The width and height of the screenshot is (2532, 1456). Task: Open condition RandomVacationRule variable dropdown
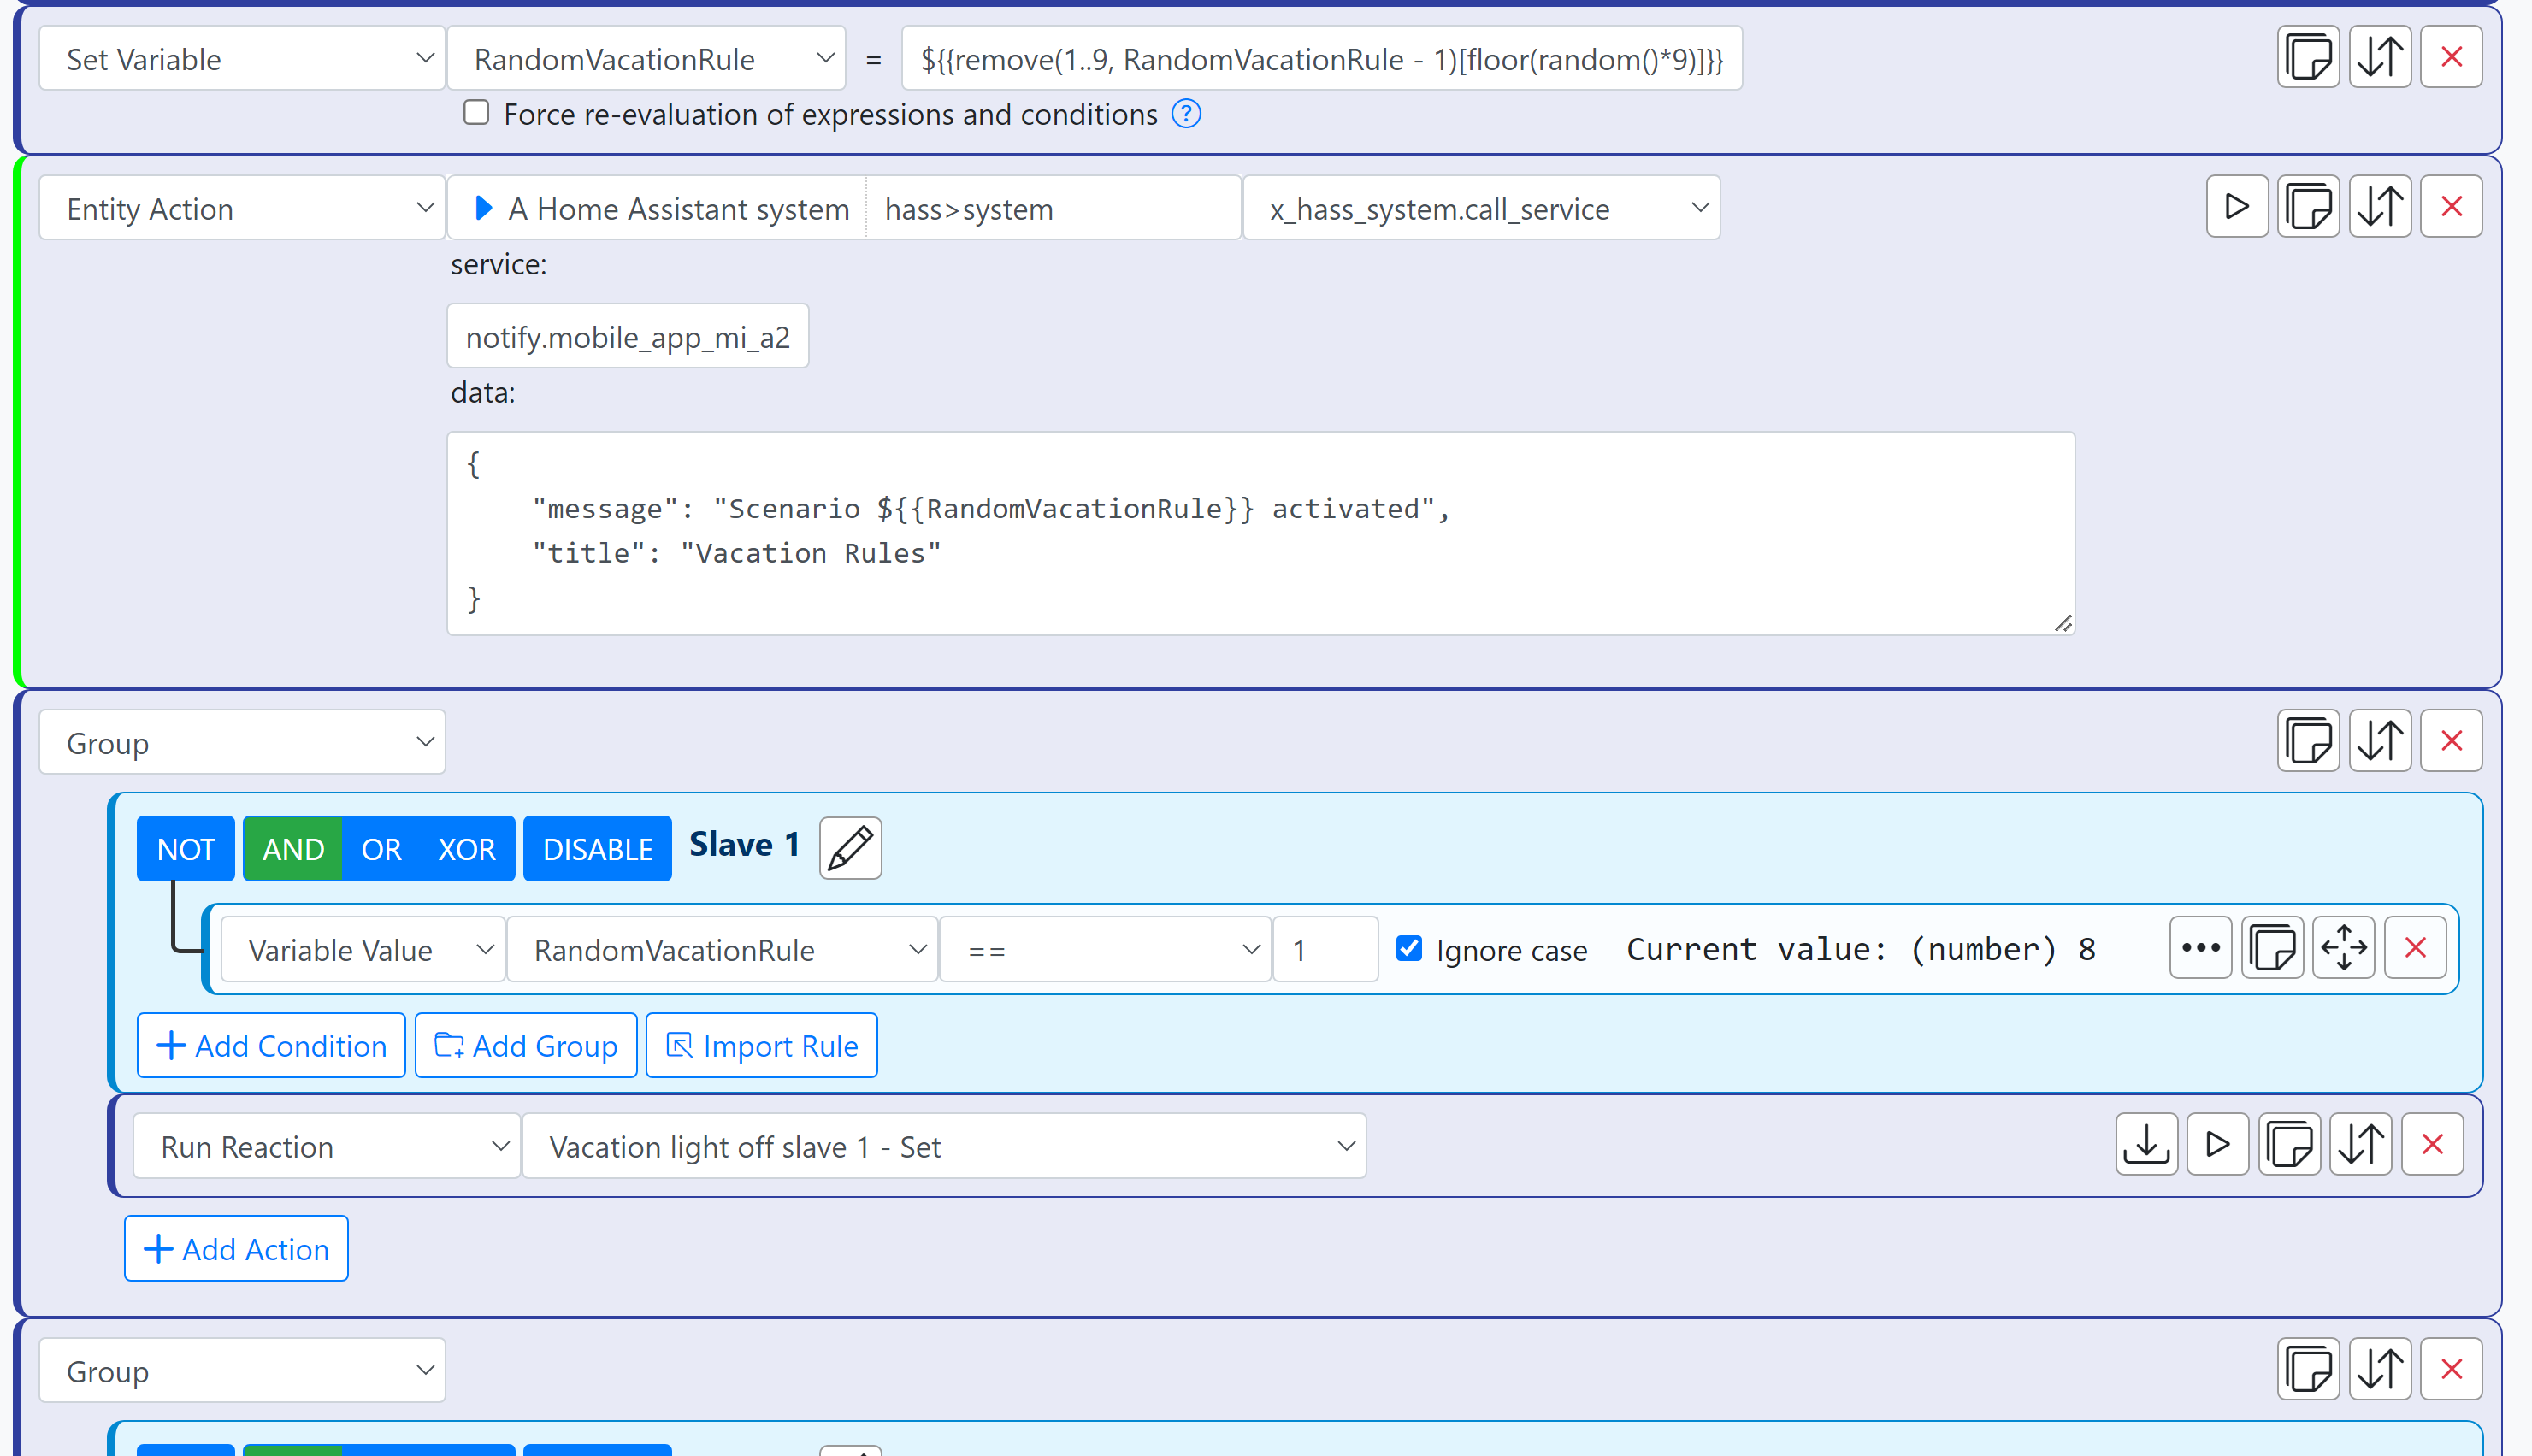tap(722, 949)
